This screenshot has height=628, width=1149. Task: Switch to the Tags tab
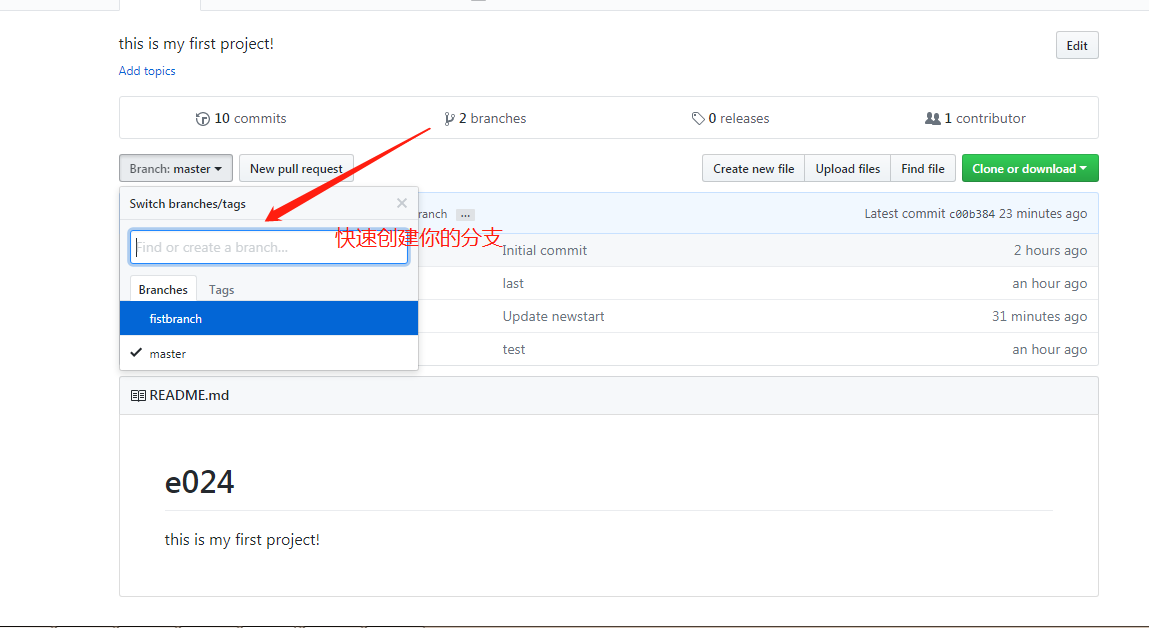click(x=221, y=289)
